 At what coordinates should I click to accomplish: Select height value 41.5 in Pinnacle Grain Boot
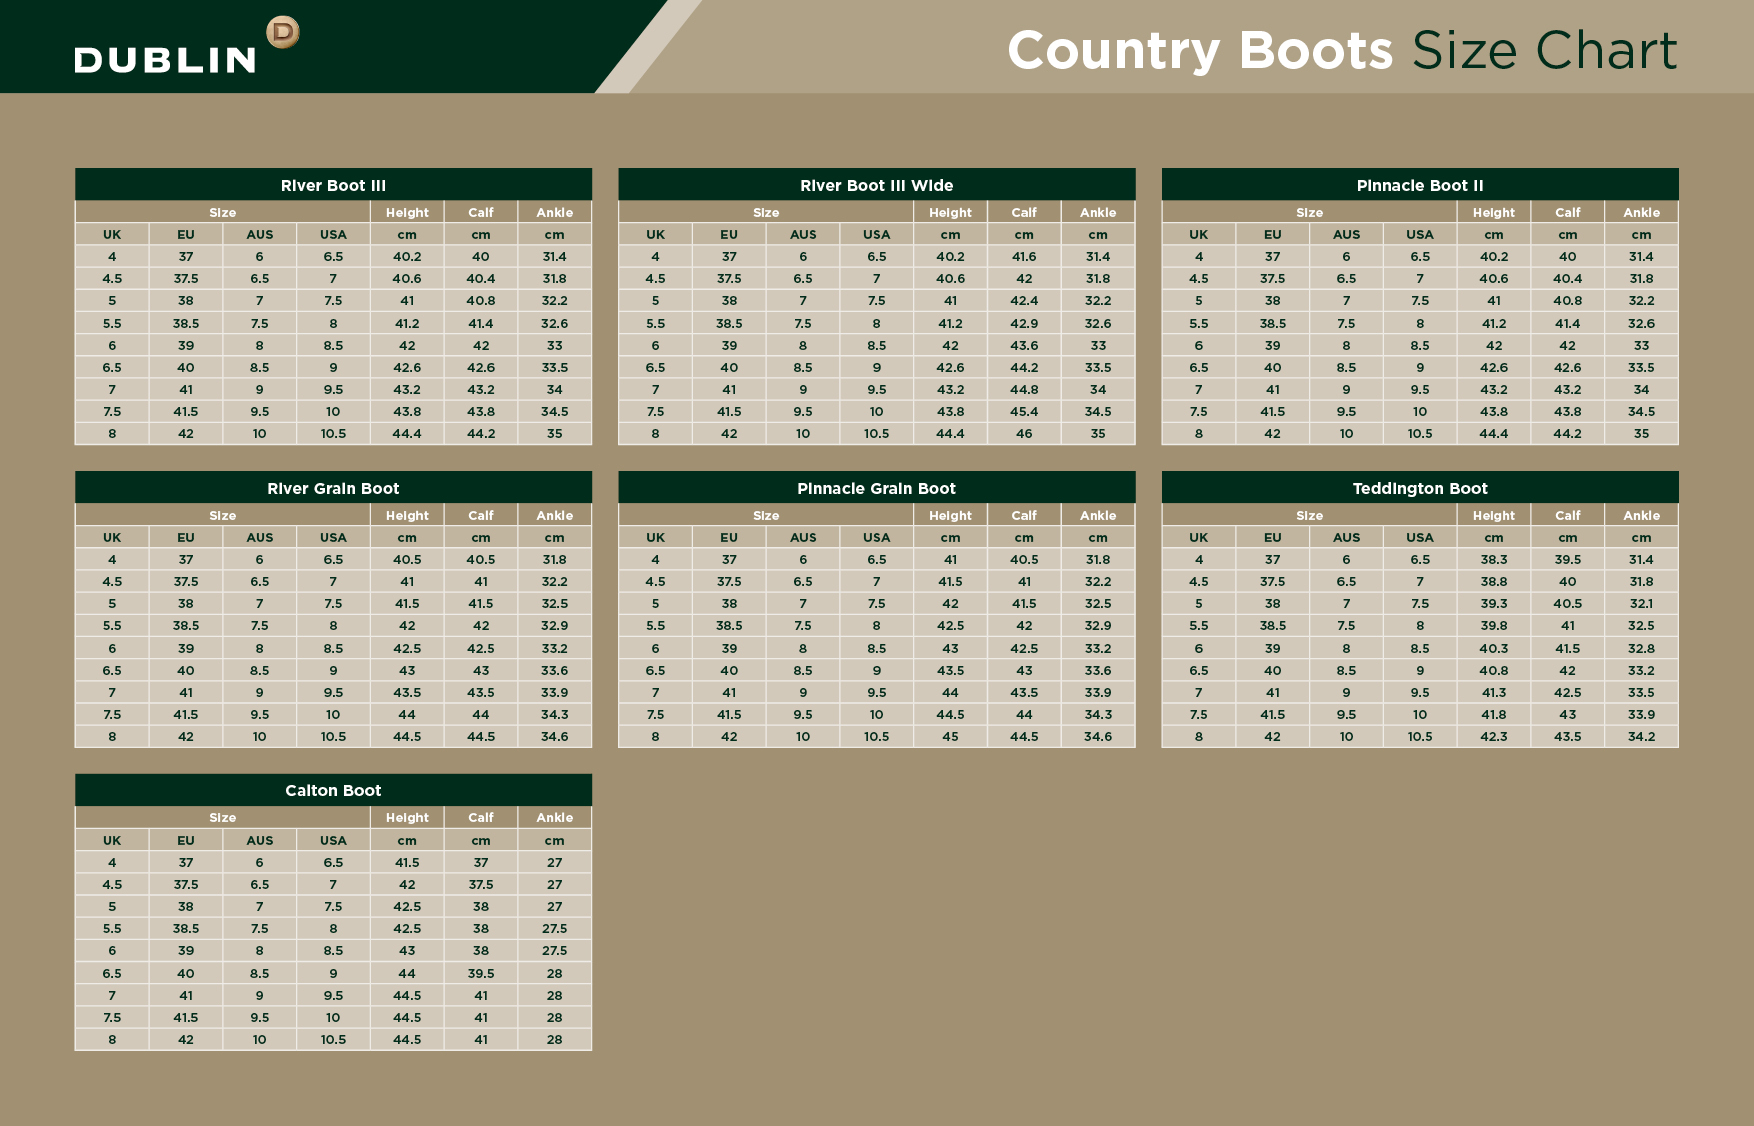click(950, 581)
